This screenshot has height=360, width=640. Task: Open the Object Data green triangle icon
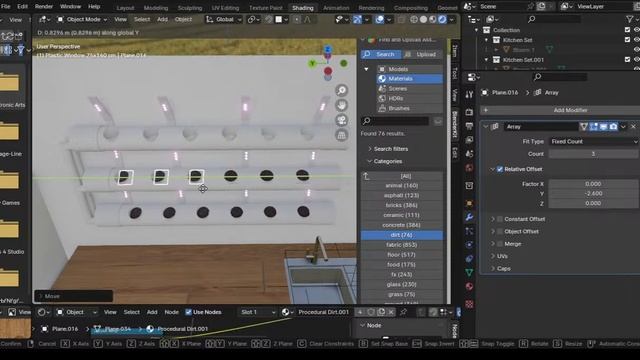coord(469,273)
